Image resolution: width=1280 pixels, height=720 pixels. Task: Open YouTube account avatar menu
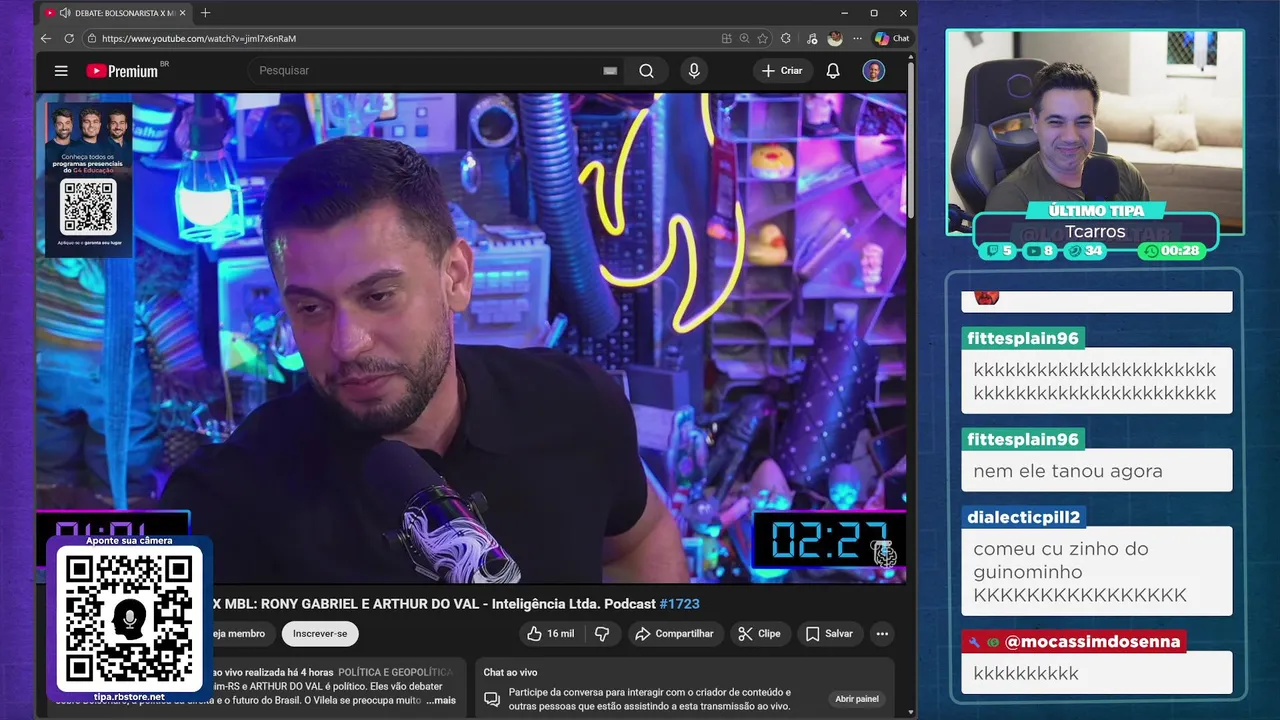click(874, 71)
